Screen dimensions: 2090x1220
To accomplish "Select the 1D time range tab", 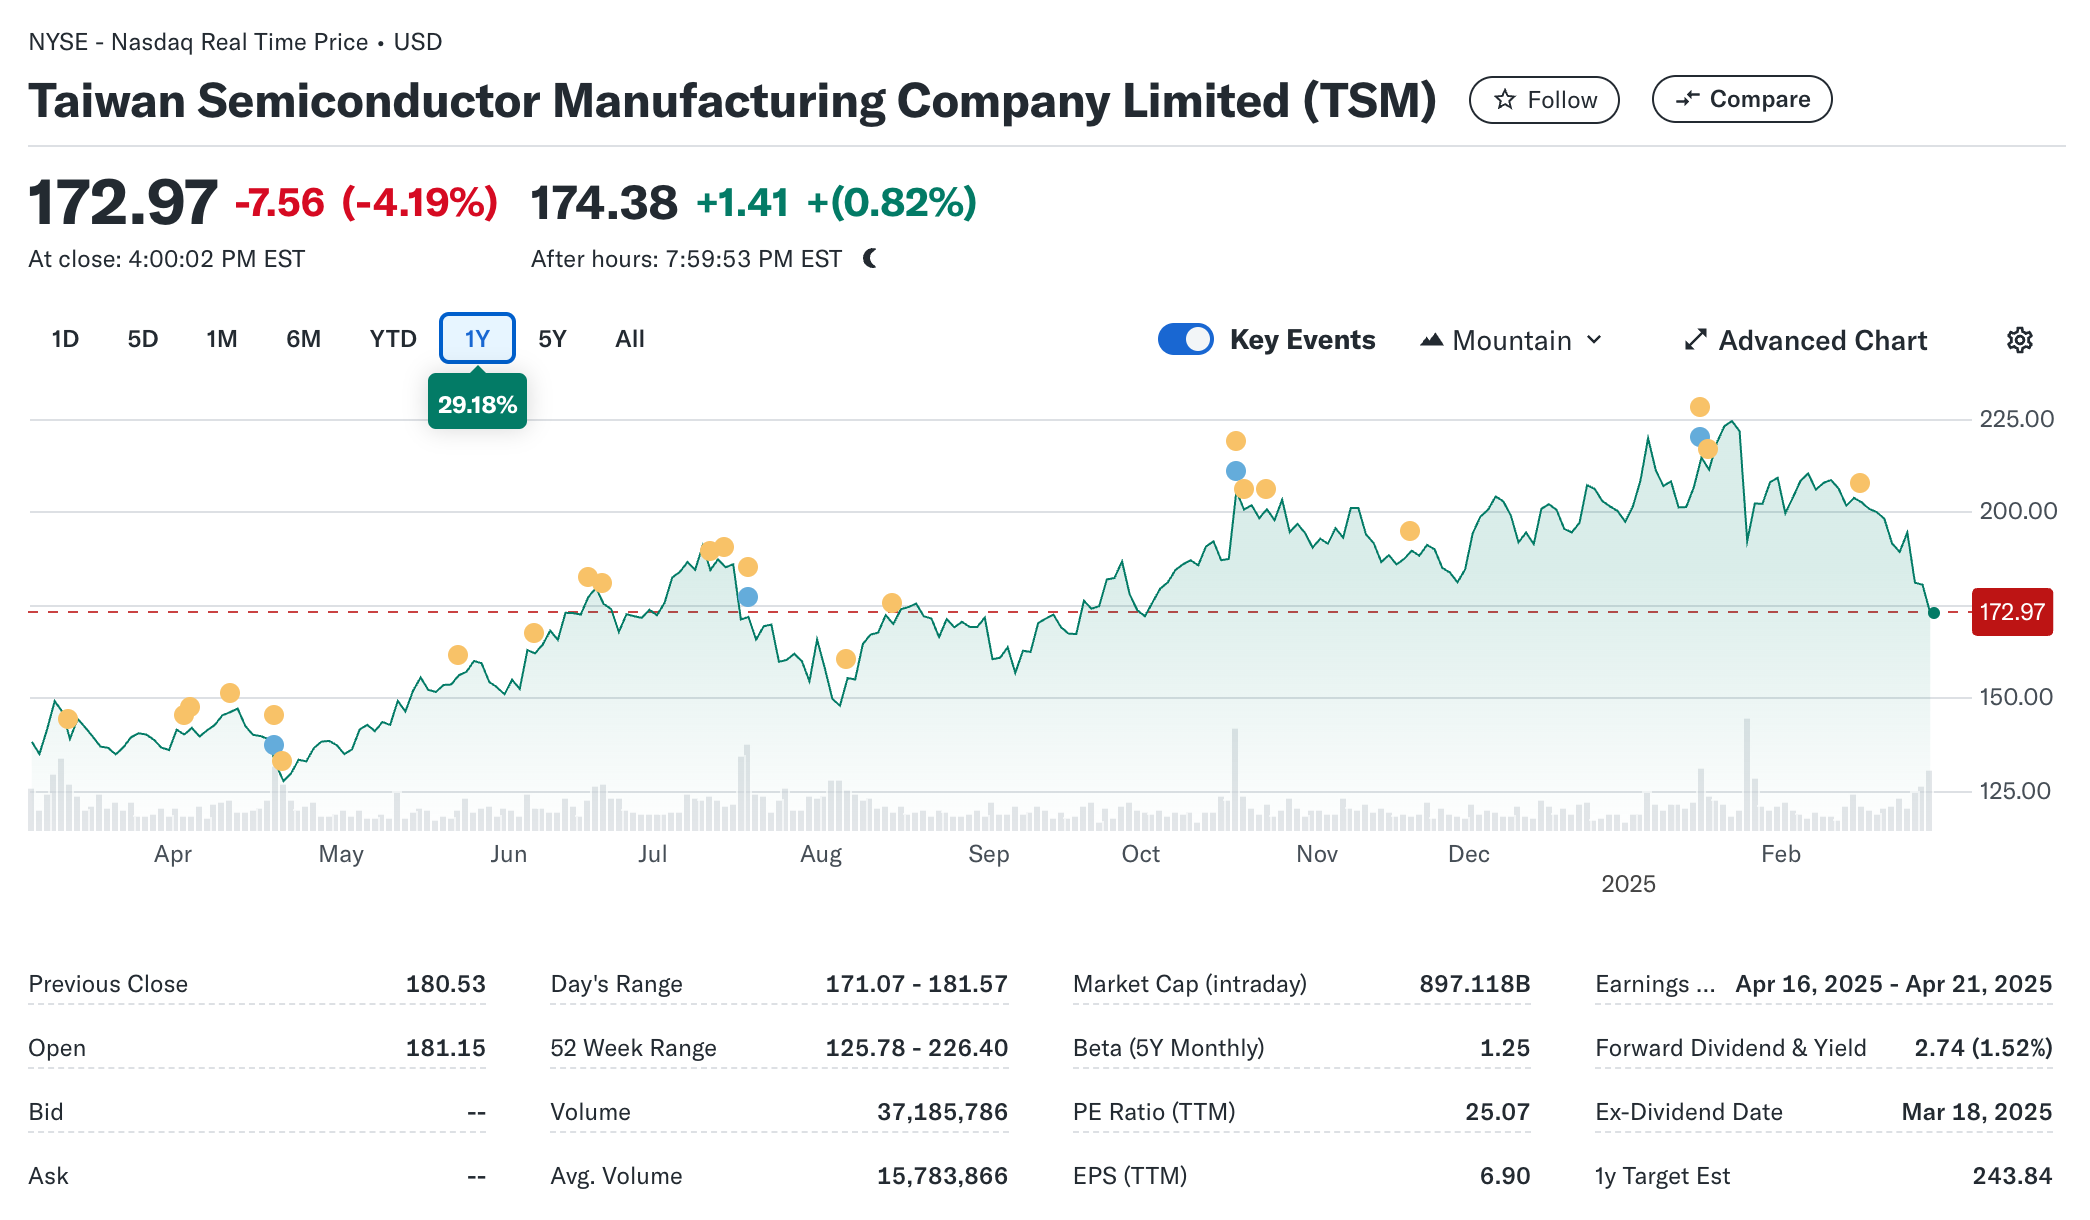I will pos(65,339).
